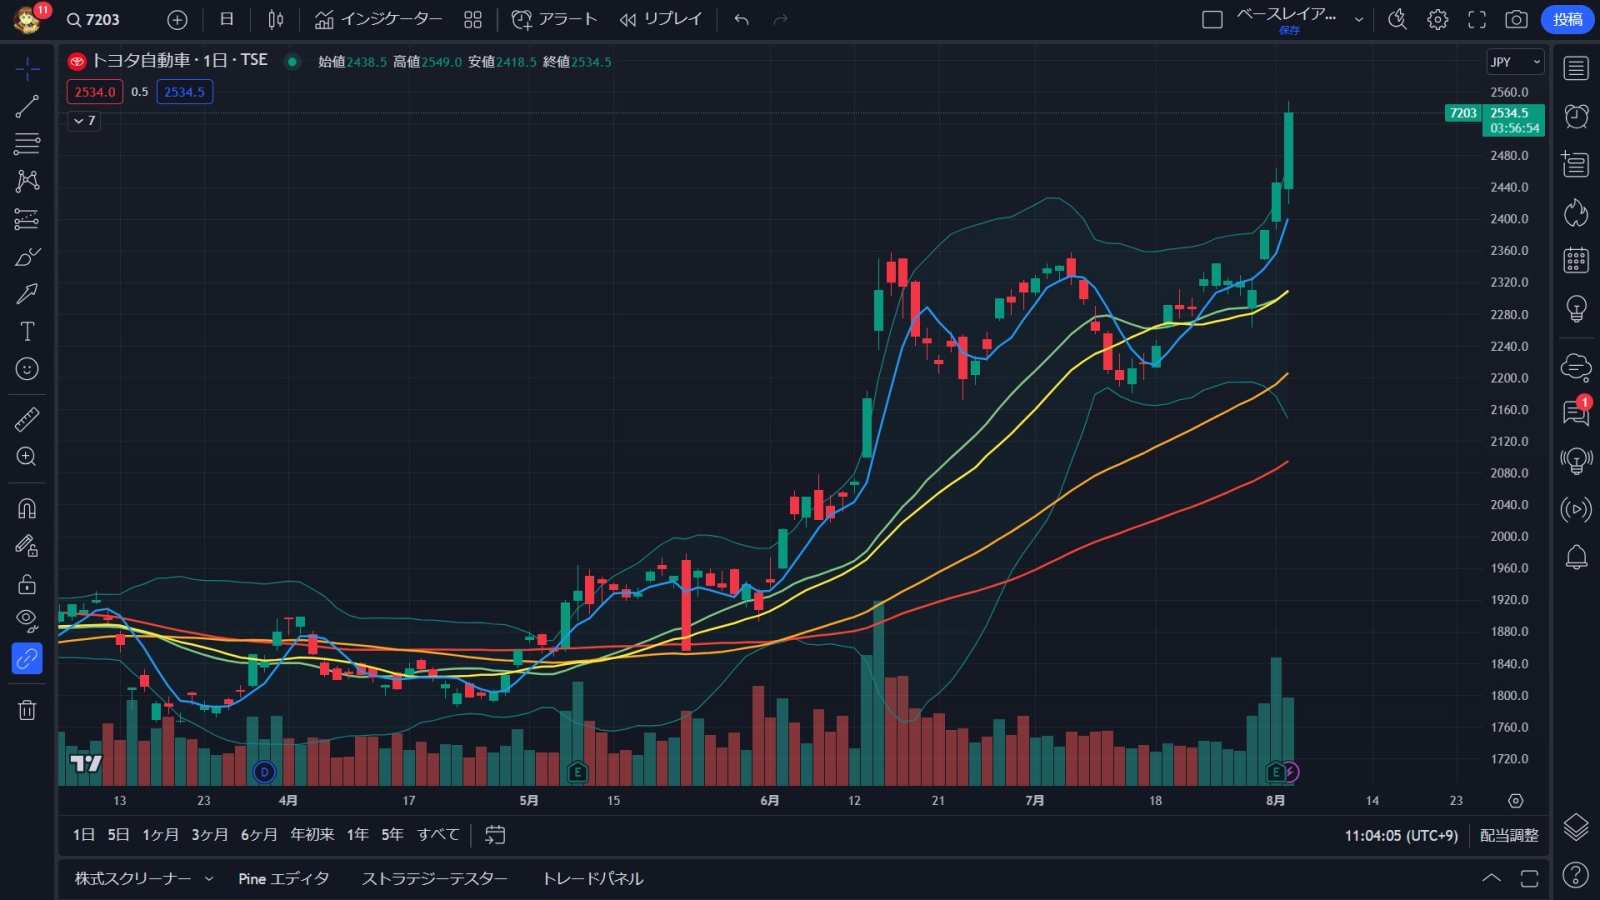This screenshot has width=1600, height=900.
Task: Toggle hide all drawings eye icon
Action: pyautogui.click(x=27, y=621)
